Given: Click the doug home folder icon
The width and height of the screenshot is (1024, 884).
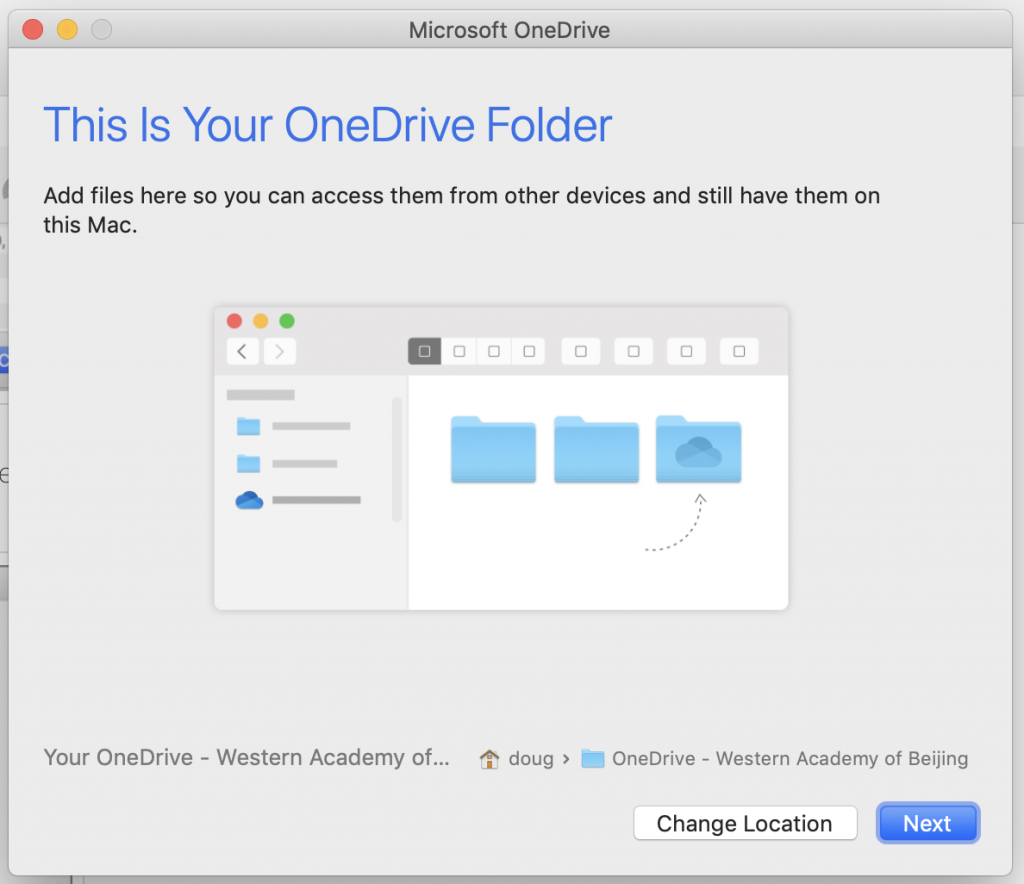Looking at the screenshot, I should pyautogui.click(x=489, y=759).
